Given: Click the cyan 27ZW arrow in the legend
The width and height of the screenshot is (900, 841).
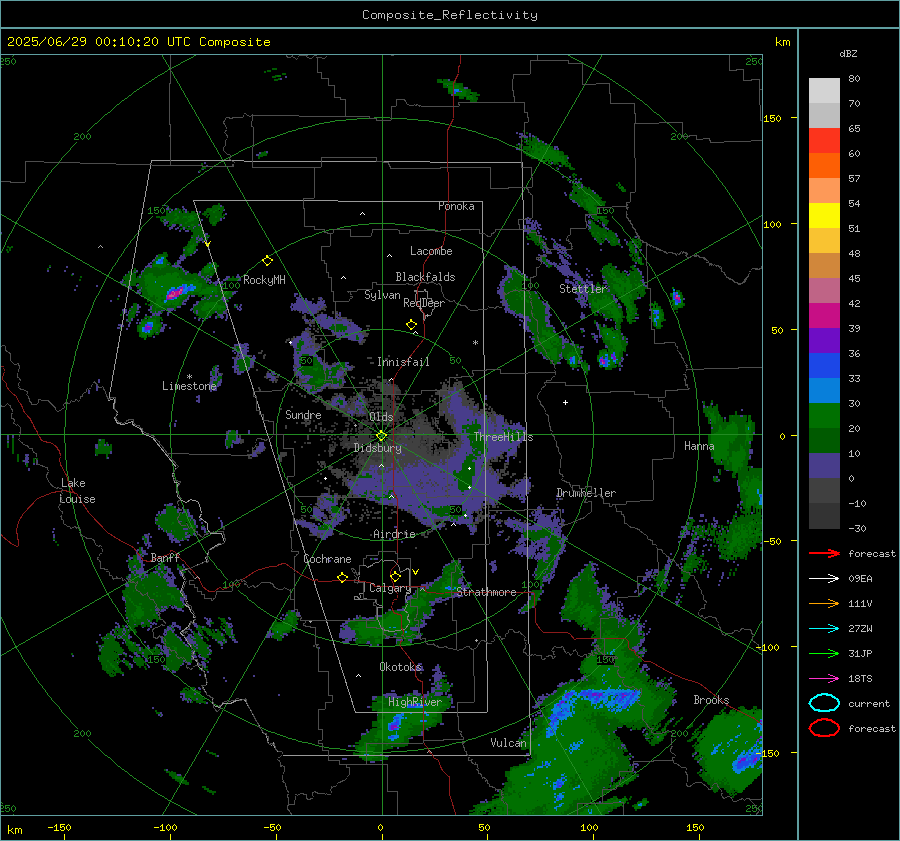Looking at the screenshot, I should [824, 629].
